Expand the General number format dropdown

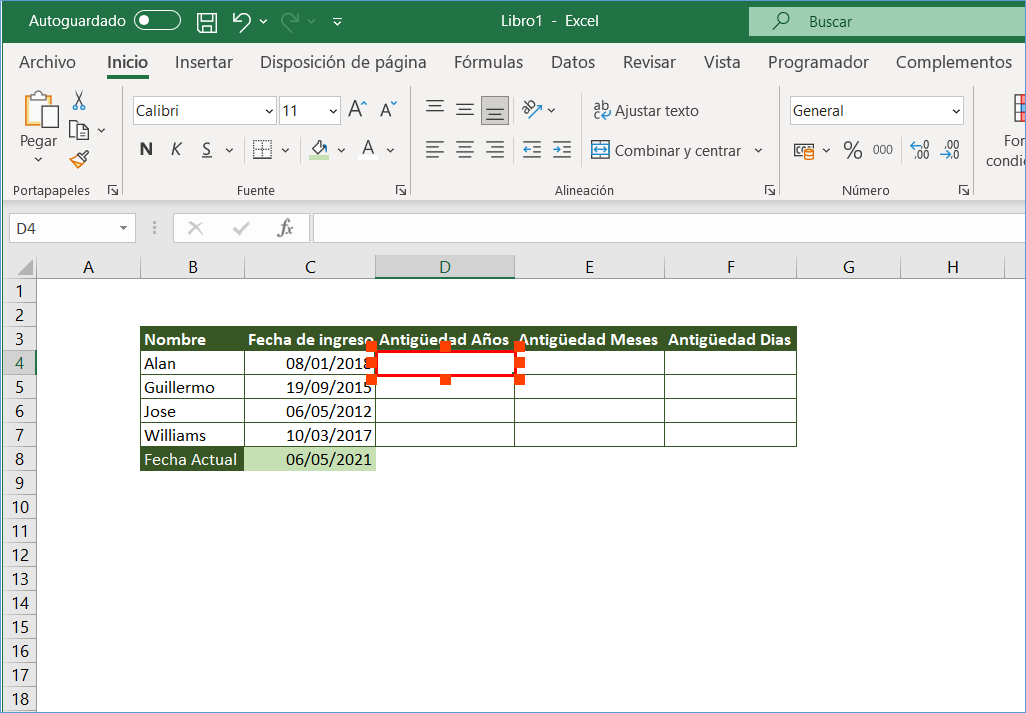956,111
